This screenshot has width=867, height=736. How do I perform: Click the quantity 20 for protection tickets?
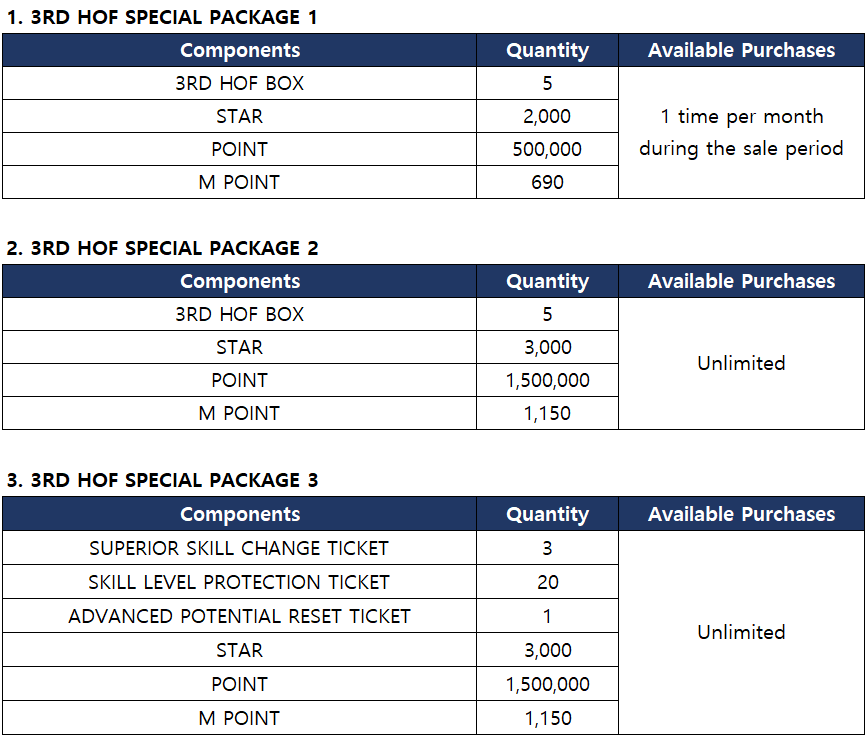click(547, 582)
